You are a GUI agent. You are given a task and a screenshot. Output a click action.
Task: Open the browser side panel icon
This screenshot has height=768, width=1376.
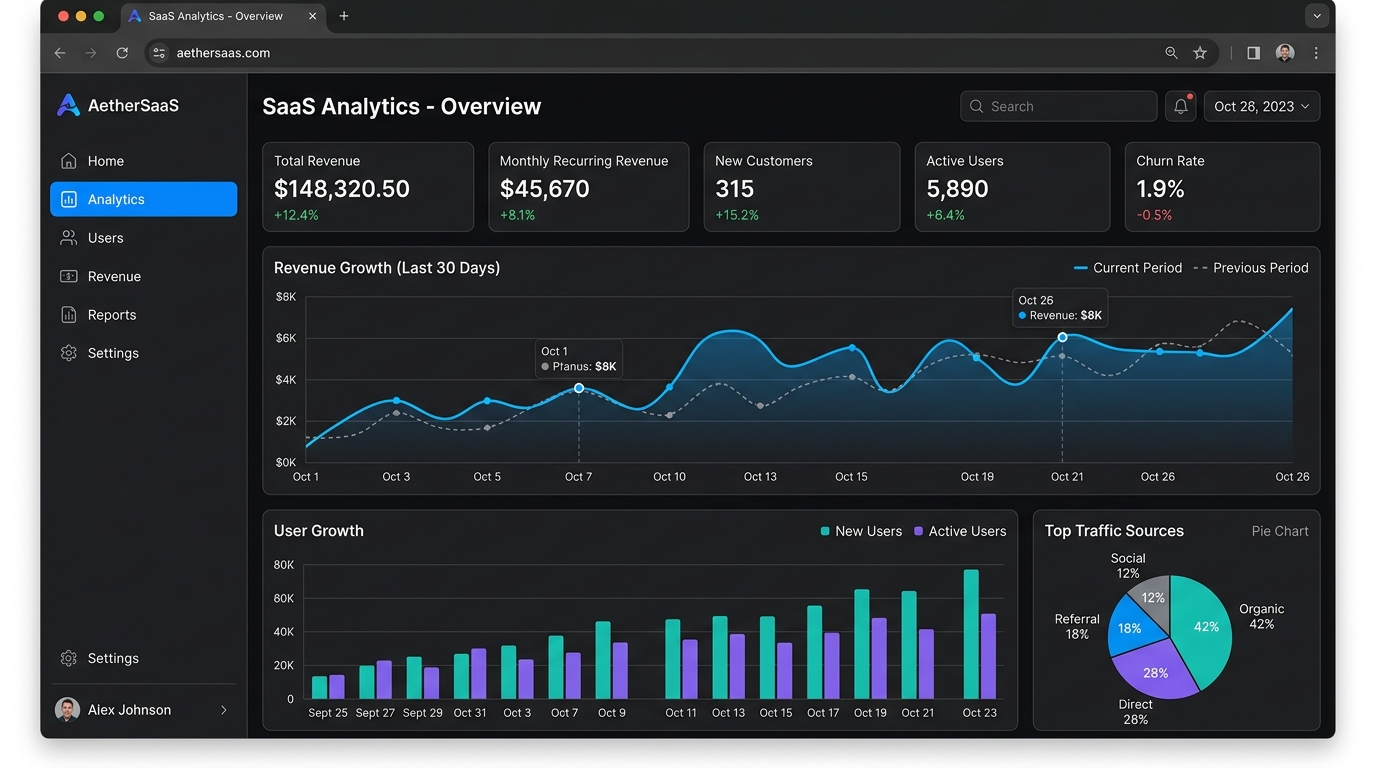1253,53
